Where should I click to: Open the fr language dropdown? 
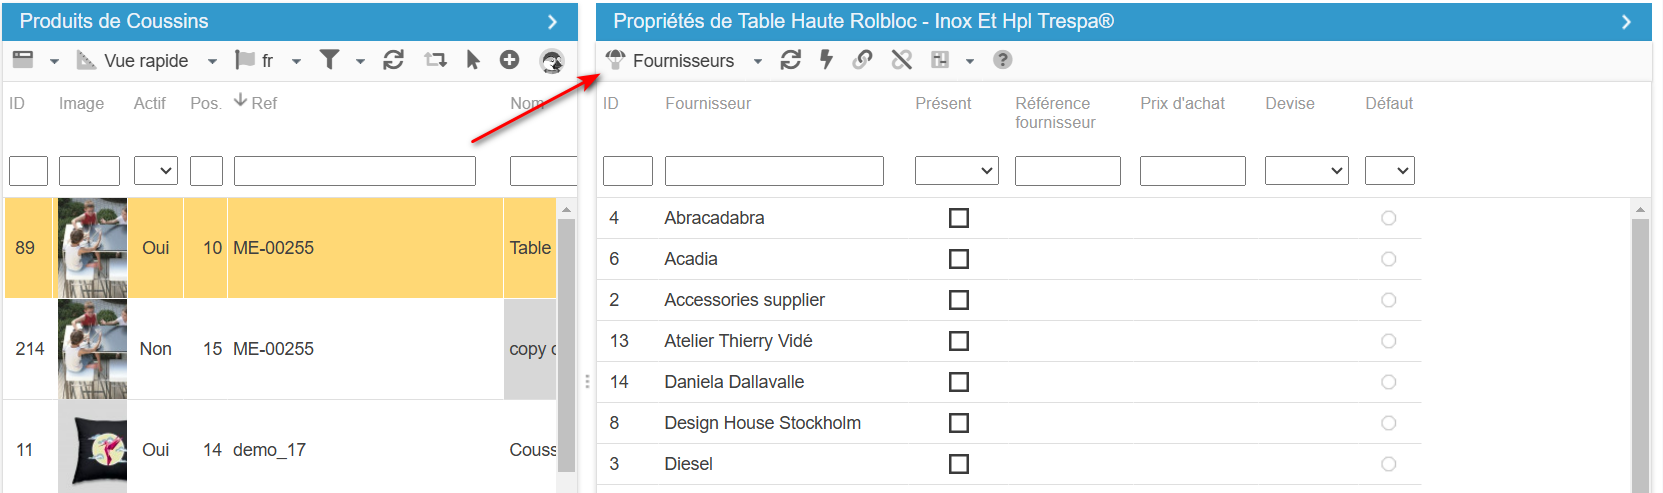[268, 61]
